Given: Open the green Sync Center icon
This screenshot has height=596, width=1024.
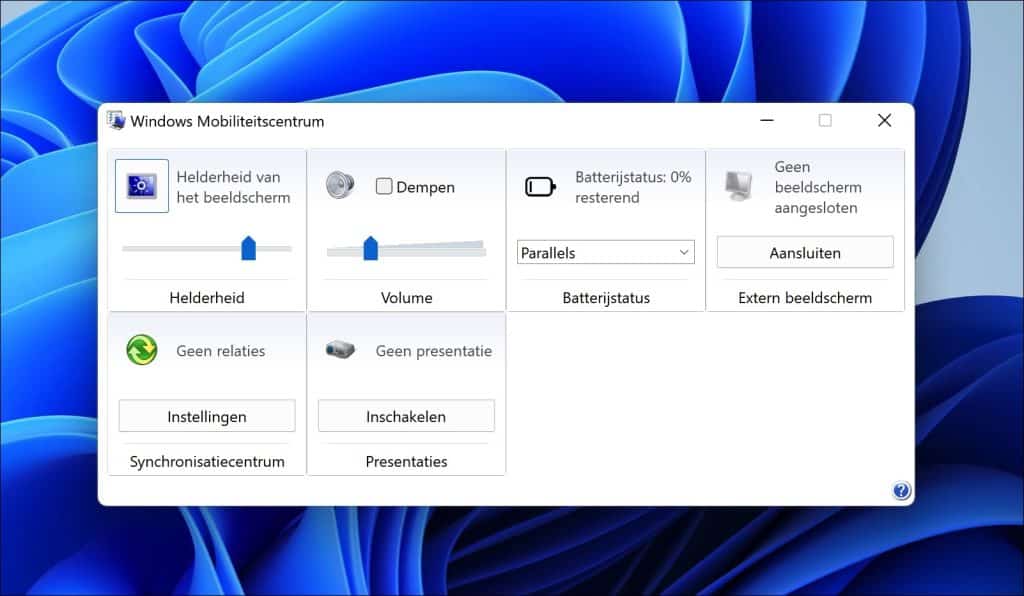Looking at the screenshot, I should (142, 350).
